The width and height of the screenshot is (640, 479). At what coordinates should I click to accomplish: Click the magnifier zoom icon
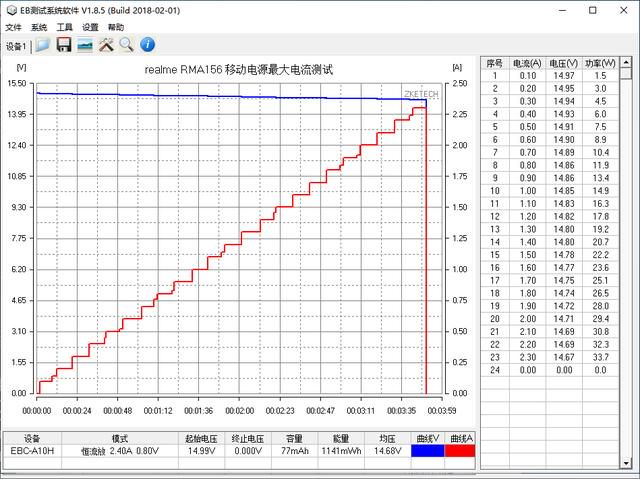127,45
